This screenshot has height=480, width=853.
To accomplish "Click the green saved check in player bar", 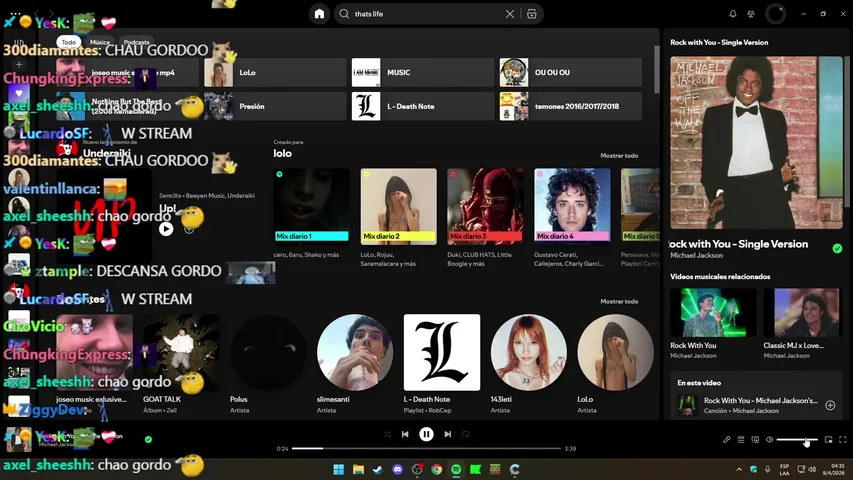I will (x=149, y=439).
